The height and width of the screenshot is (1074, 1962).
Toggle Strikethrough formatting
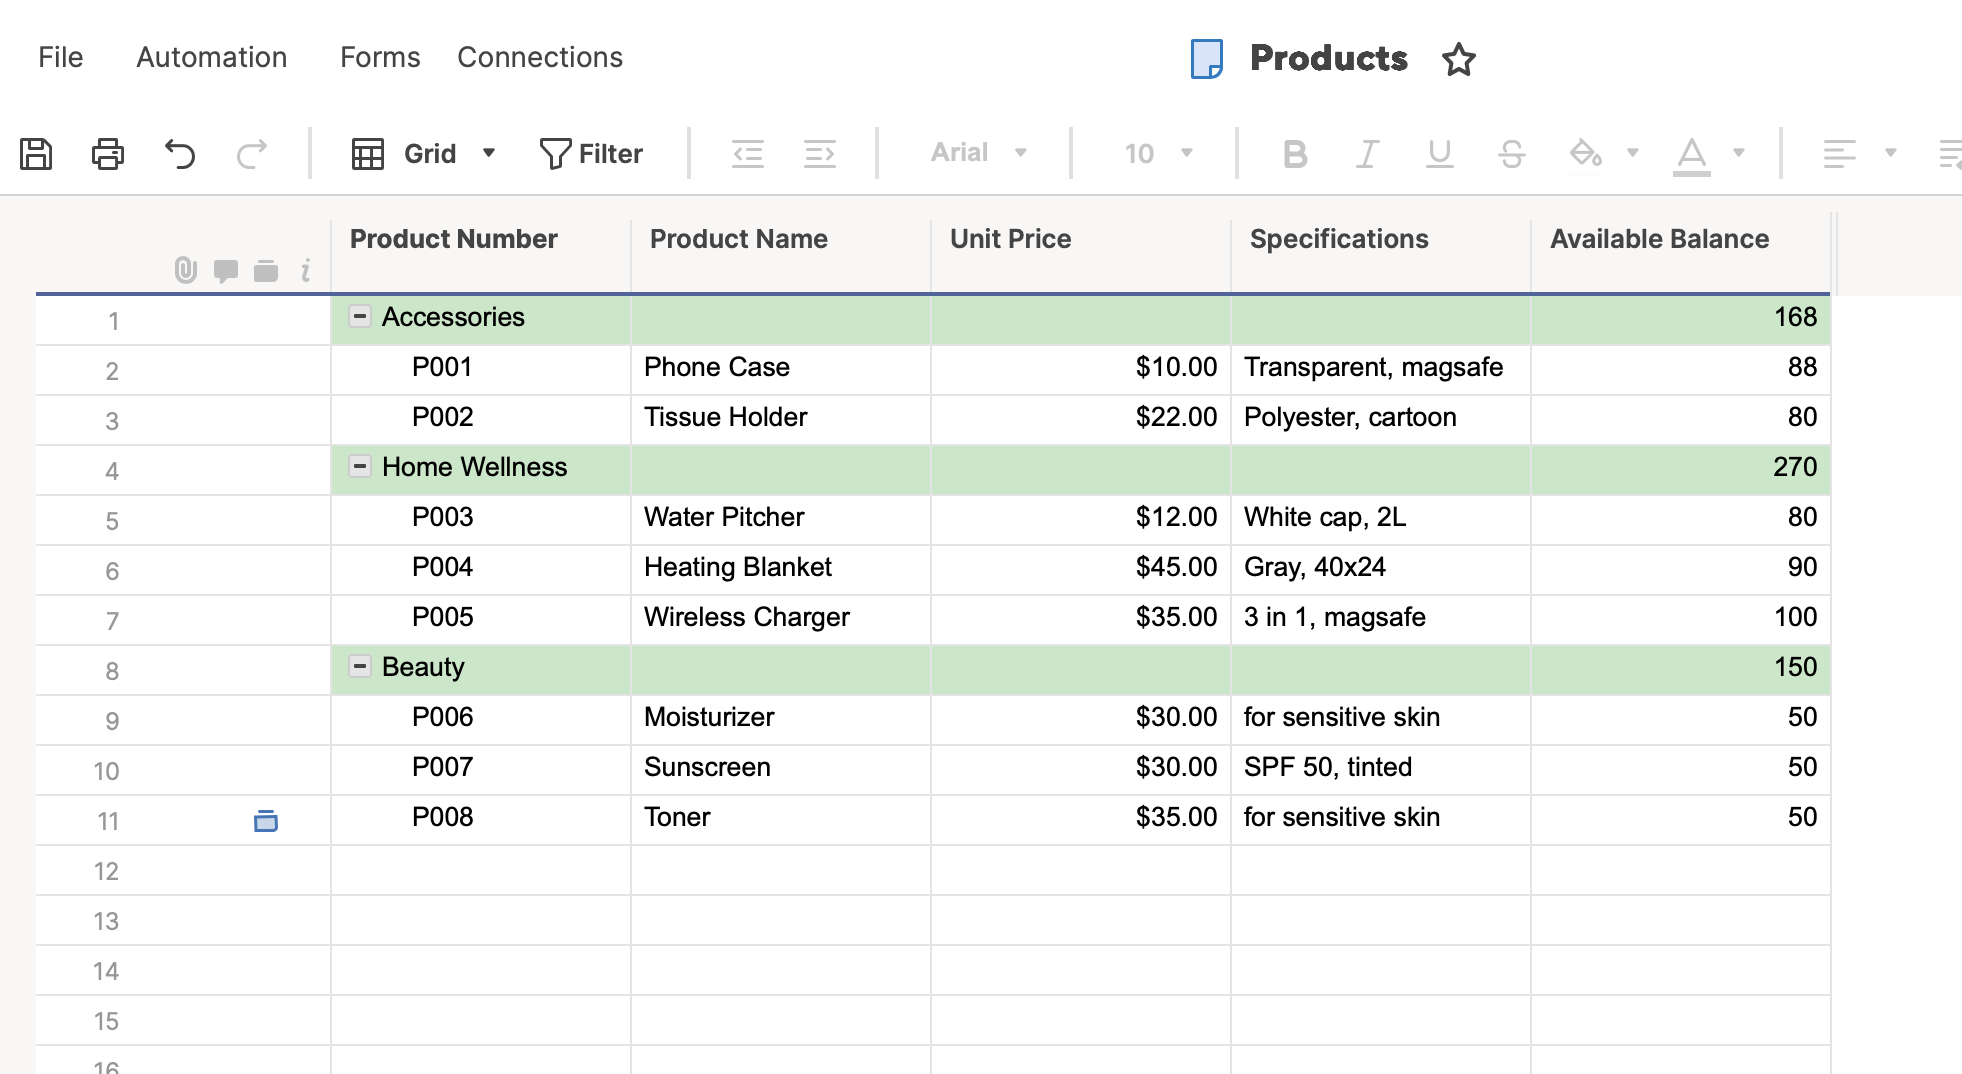tap(1511, 154)
